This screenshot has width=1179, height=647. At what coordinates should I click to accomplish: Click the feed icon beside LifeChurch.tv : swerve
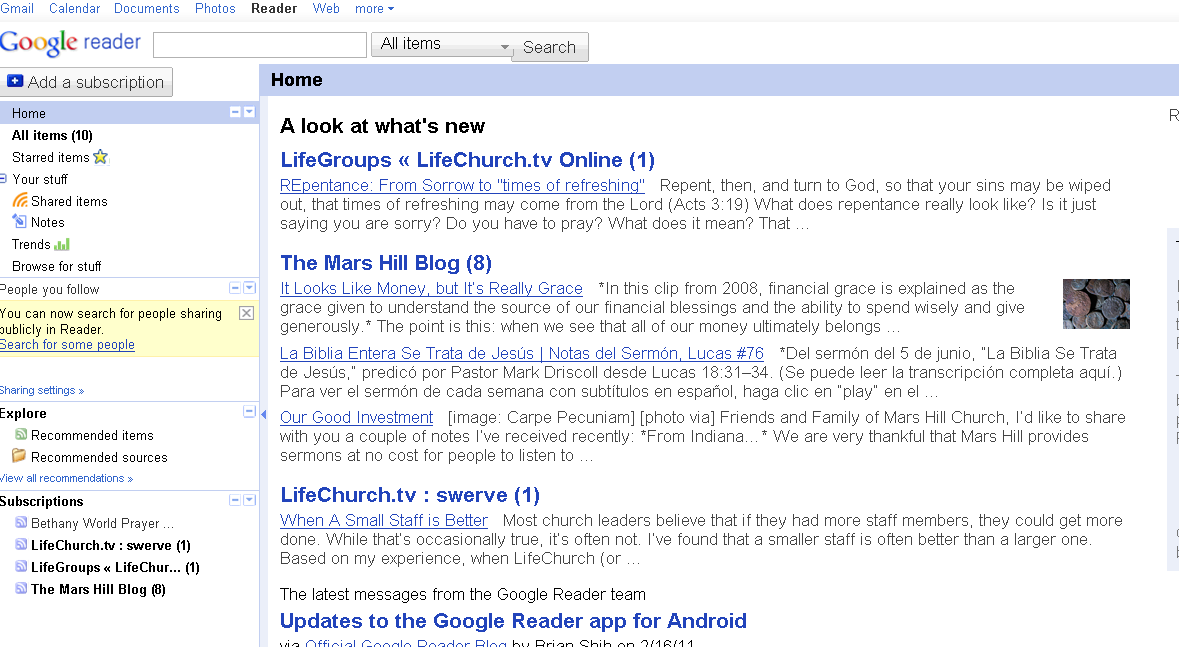[21, 545]
